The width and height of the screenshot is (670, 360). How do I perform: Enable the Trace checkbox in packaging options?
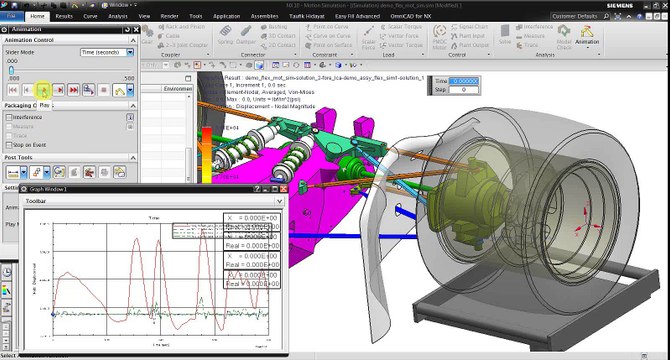(9, 136)
